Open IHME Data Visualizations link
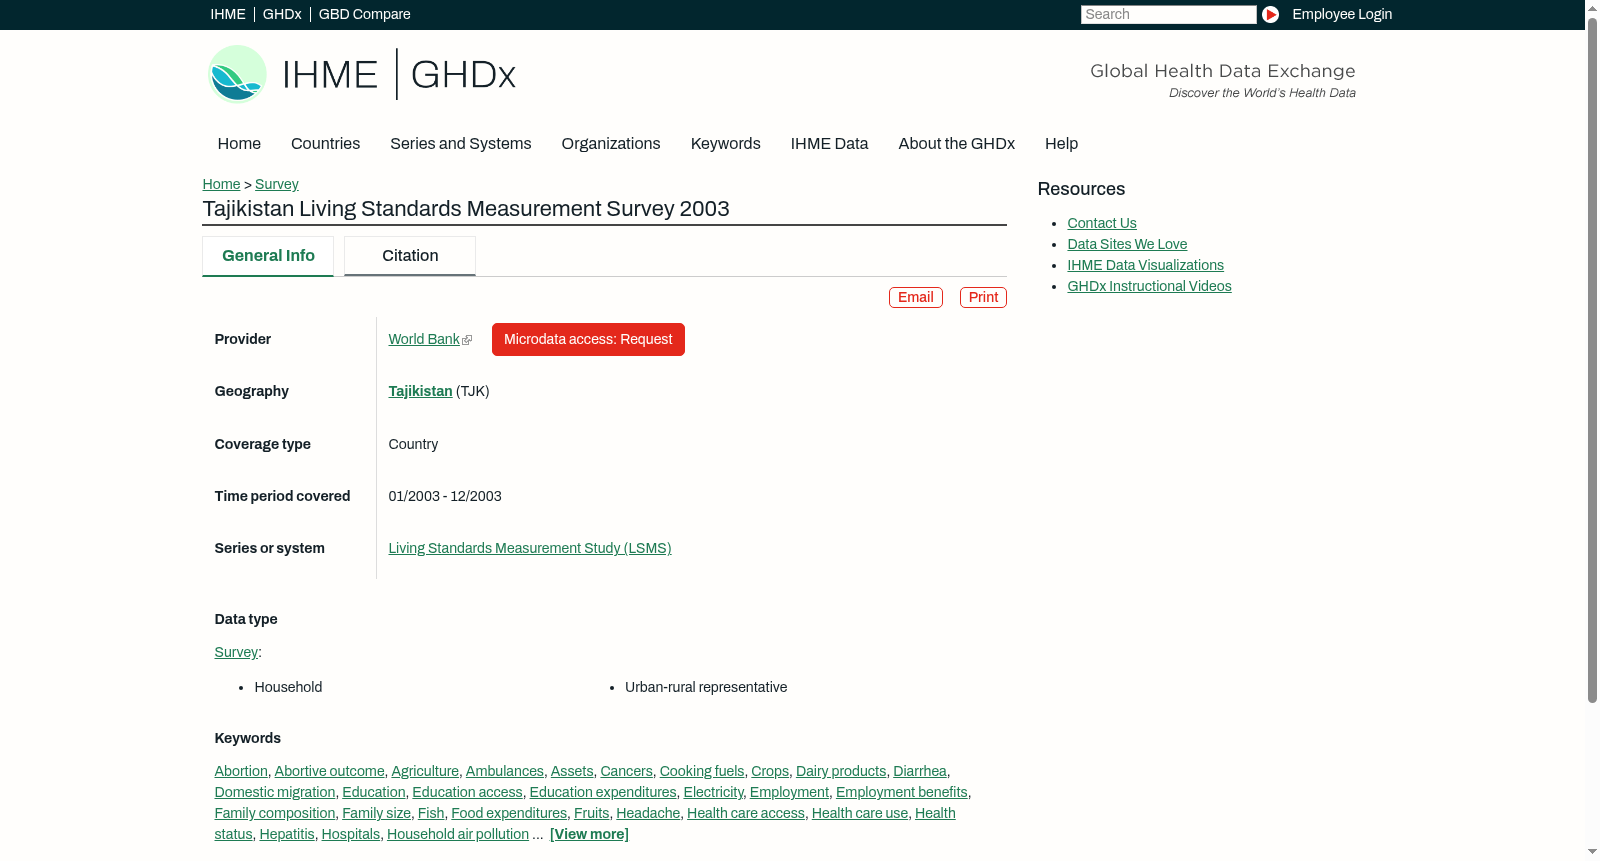The width and height of the screenshot is (1600, 861). pos(1146,265)
